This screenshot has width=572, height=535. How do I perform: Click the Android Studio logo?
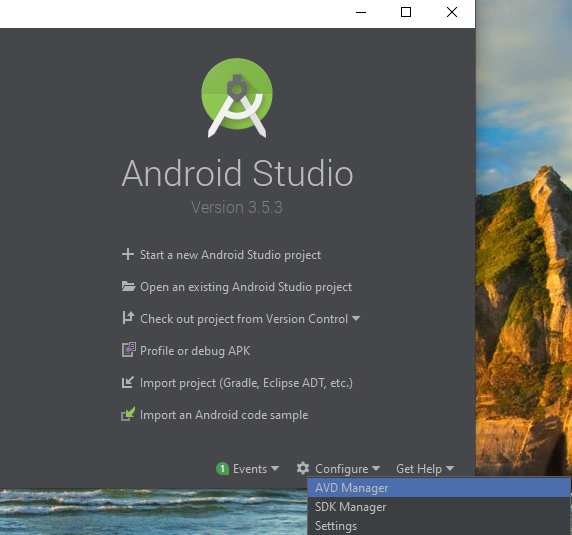pyautogui.click(x=237, y=98)
